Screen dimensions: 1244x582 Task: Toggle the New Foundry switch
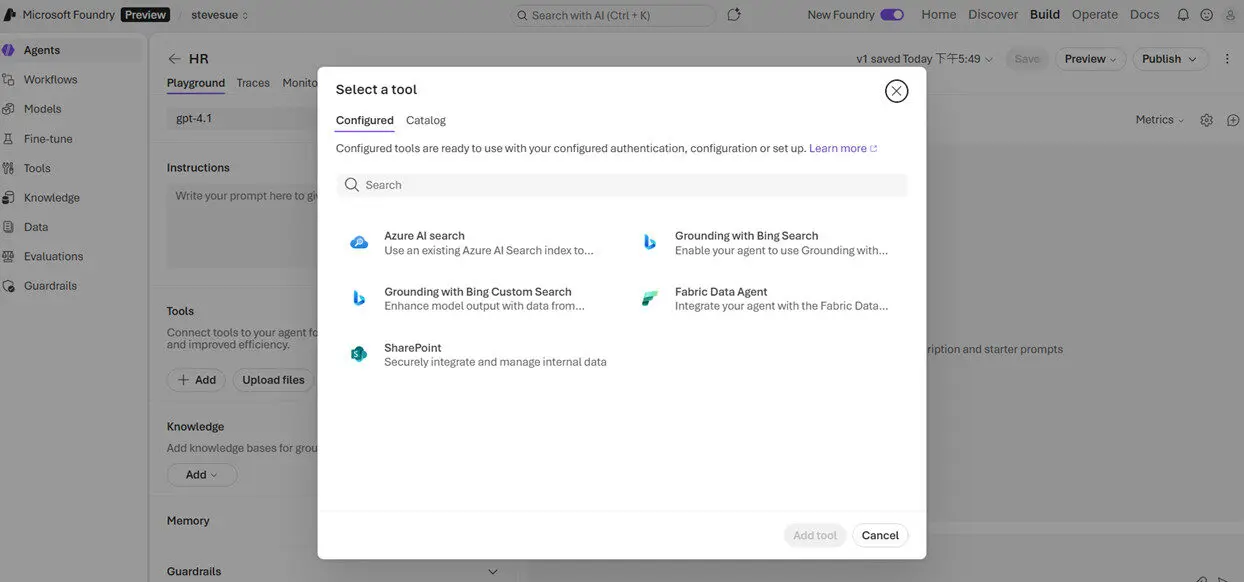point(892,15)
